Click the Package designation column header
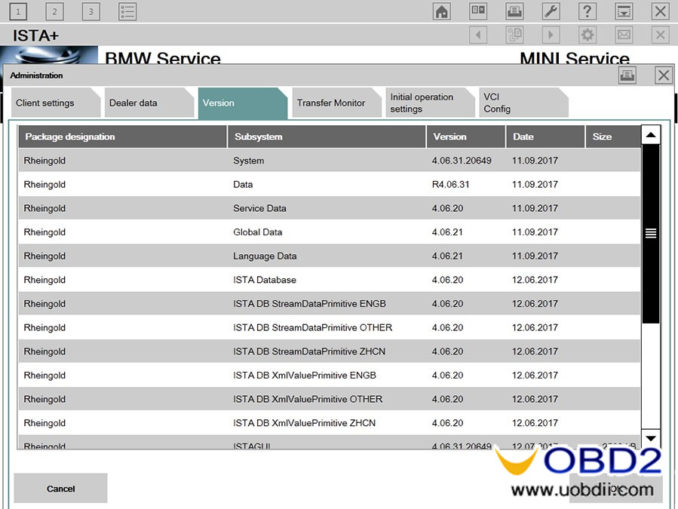This screenshot has width=678, height=509. click(122, 137)
